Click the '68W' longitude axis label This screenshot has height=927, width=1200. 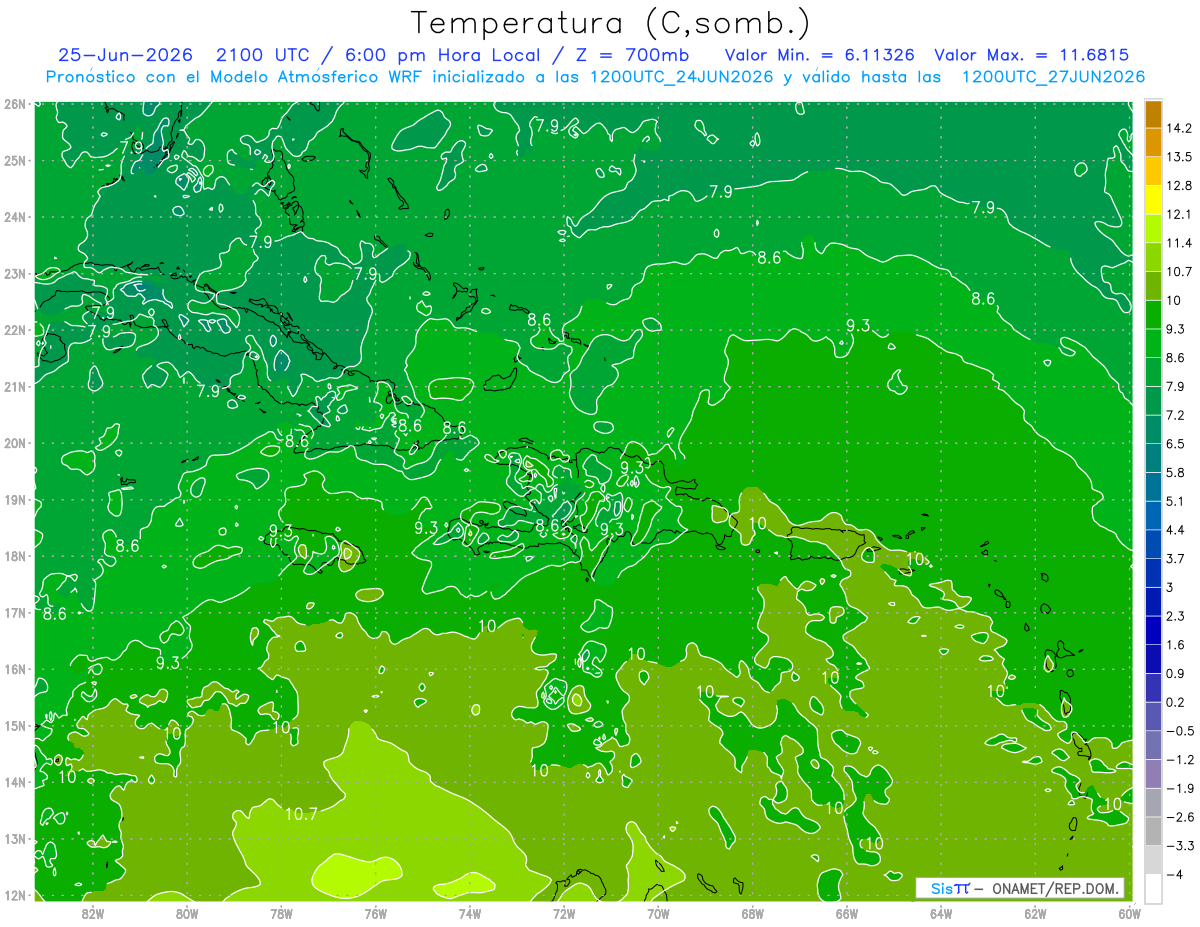[x=752, y=913]
